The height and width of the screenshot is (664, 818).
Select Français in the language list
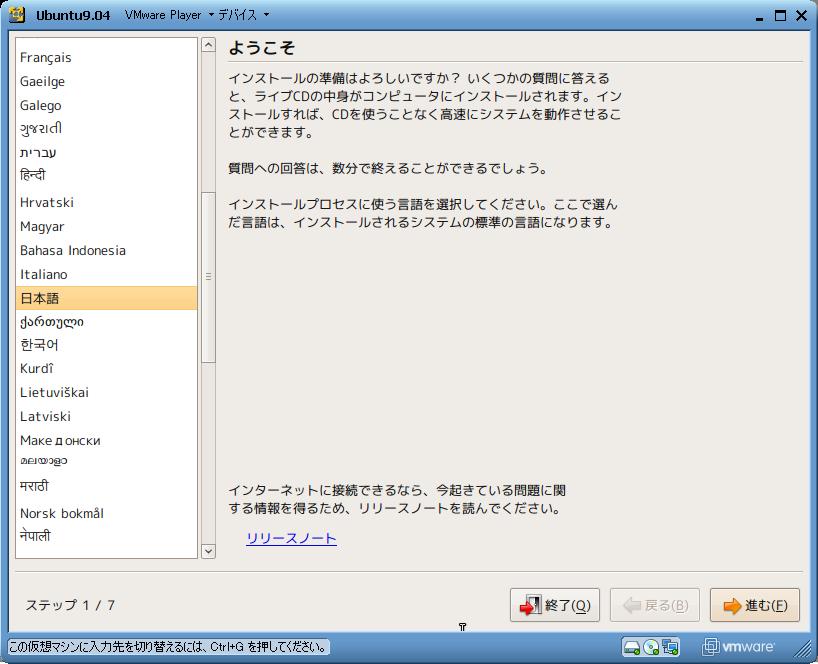(106, 57)
